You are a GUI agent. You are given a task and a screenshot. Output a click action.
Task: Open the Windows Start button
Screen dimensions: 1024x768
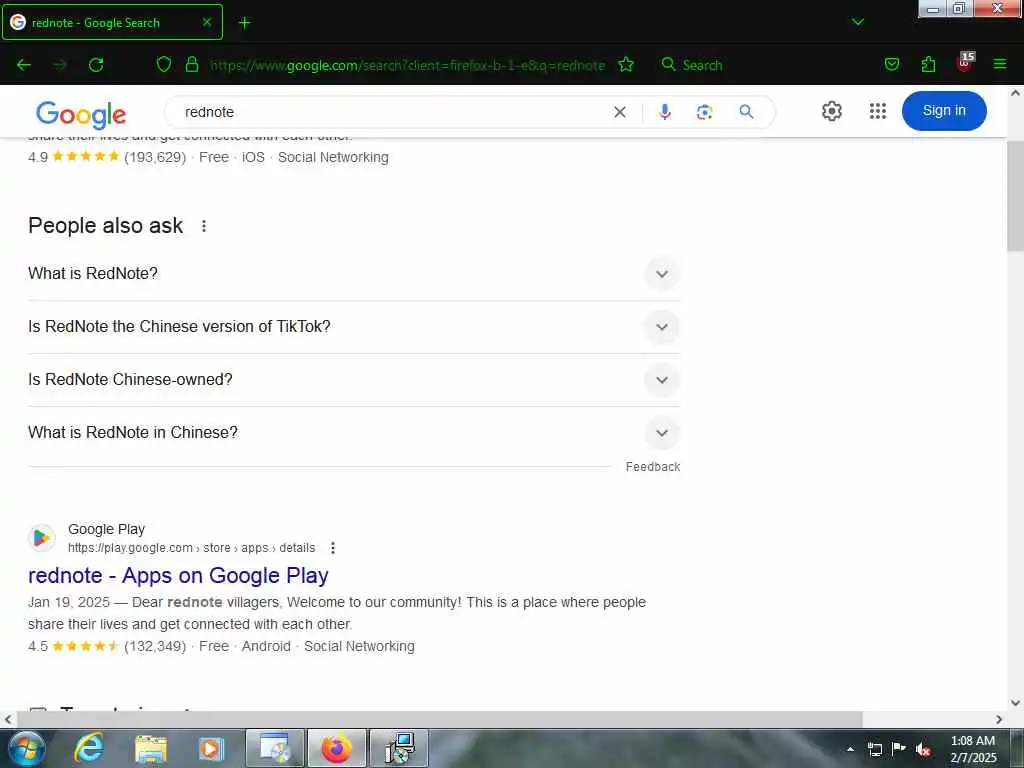click(x=25, y=748)
